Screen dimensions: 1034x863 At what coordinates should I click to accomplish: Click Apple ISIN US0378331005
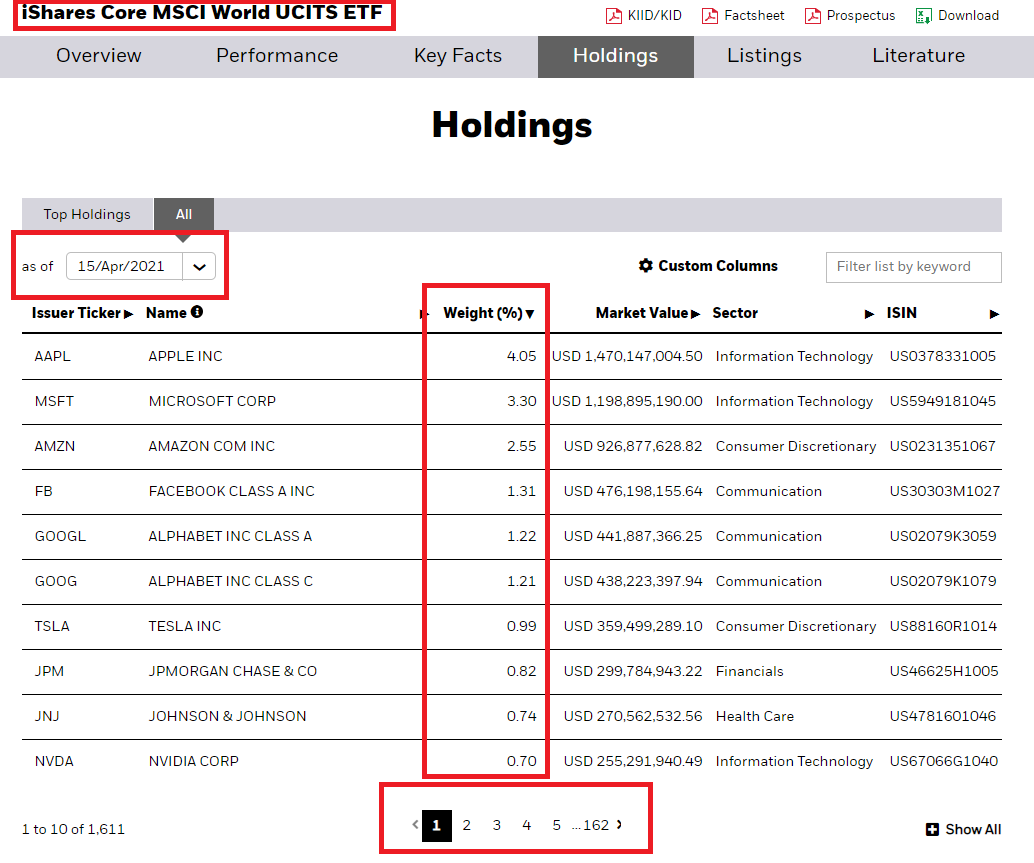[942, 357]
